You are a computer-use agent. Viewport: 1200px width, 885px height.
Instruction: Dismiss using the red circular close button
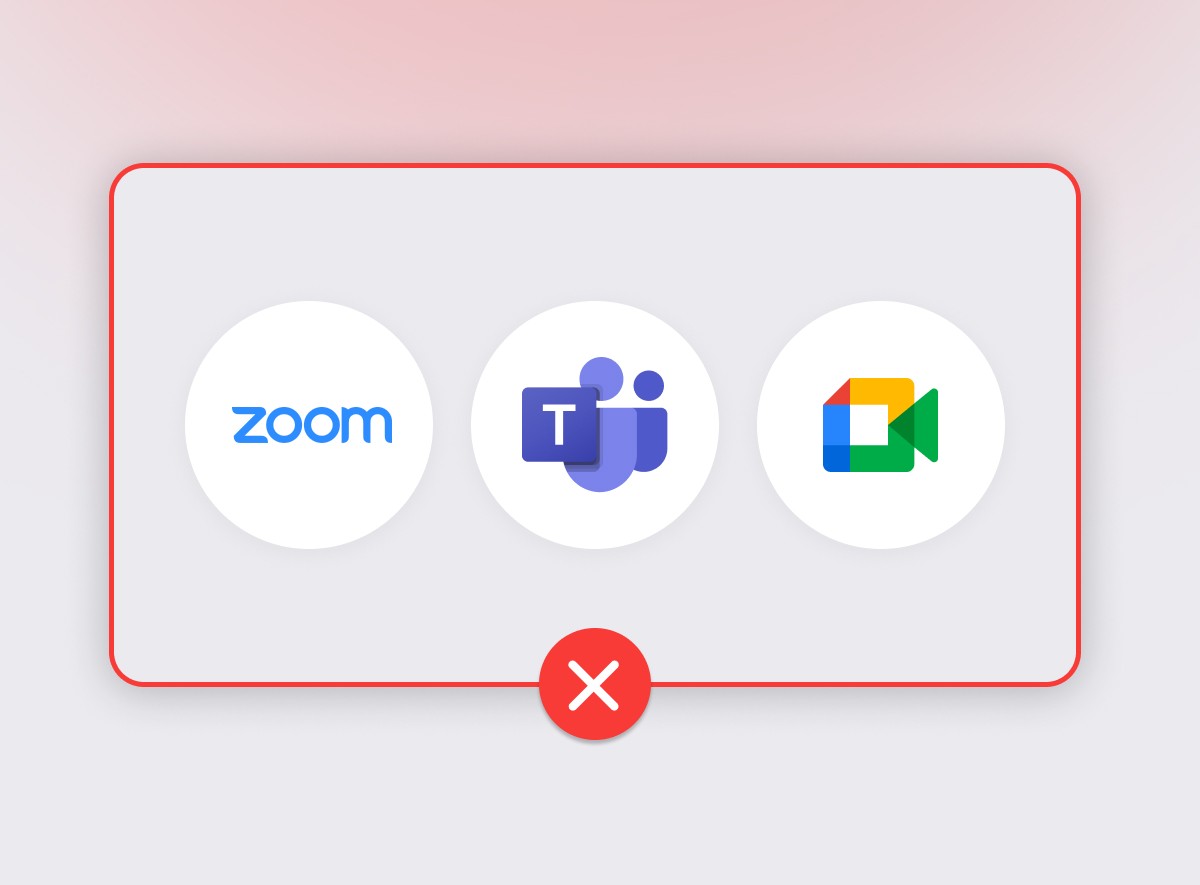[x=594, y=685]
